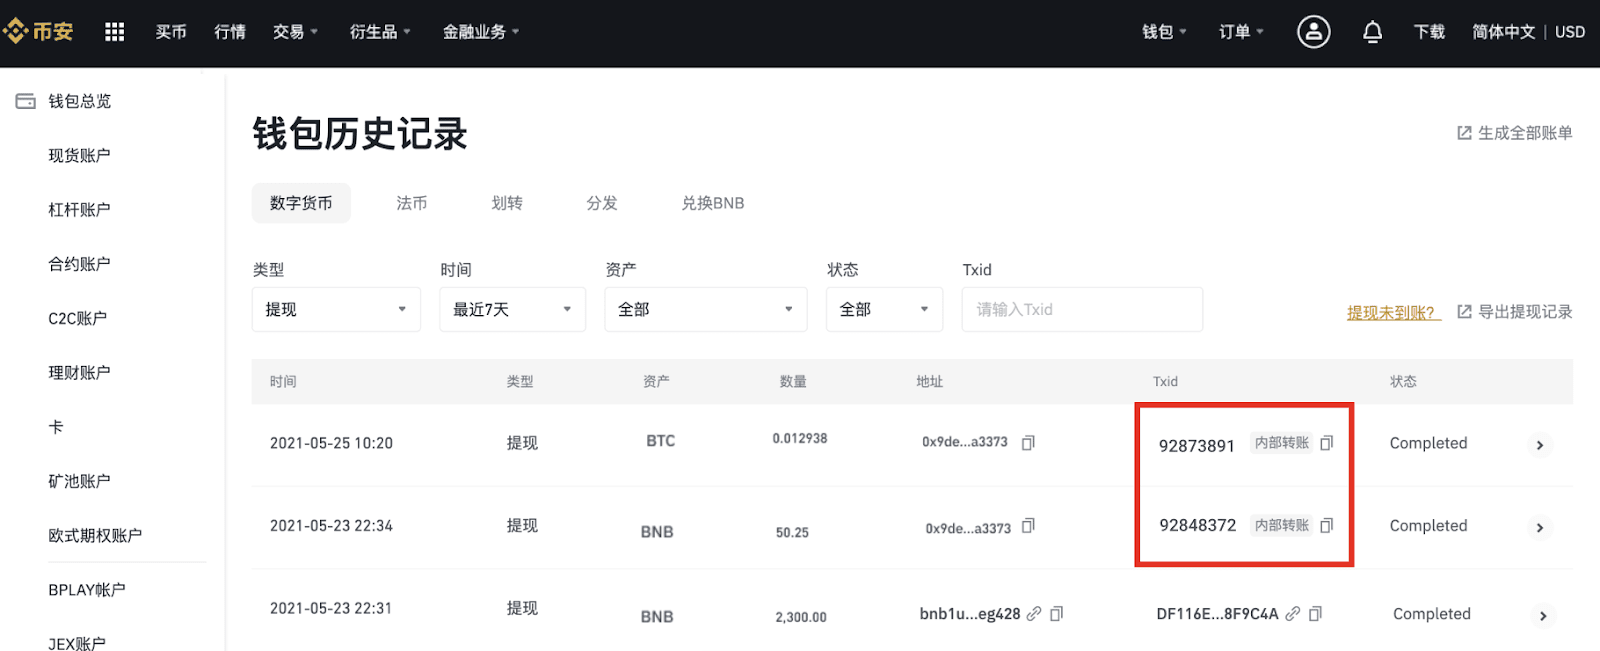Switch to the 分发 tab

point(602,203)
